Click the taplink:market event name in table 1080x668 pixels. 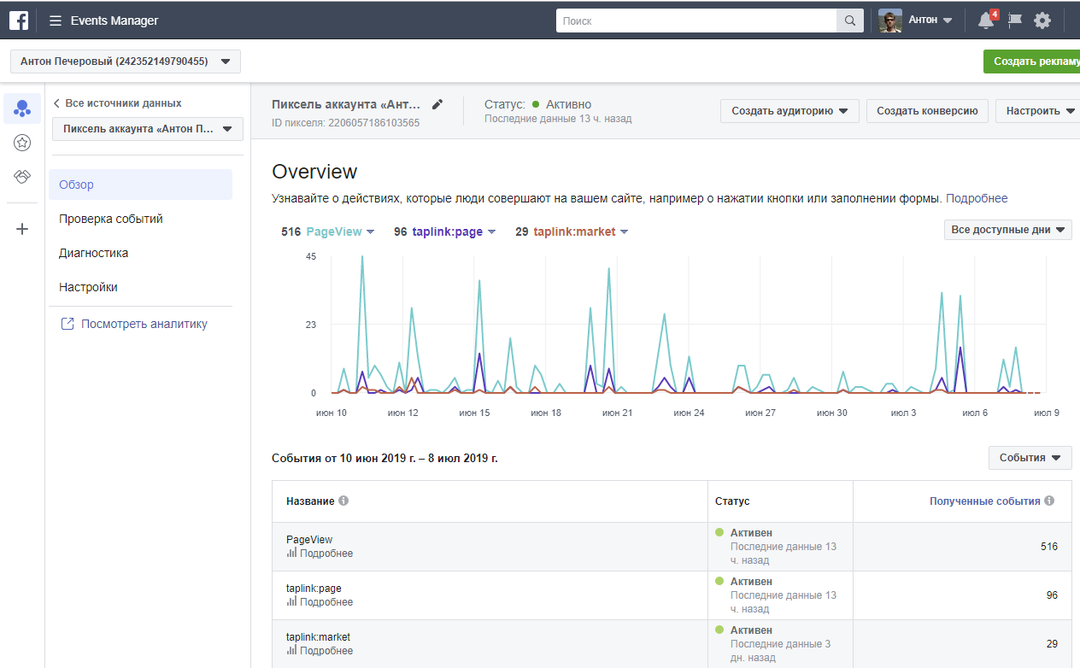[x=318, y=637]
